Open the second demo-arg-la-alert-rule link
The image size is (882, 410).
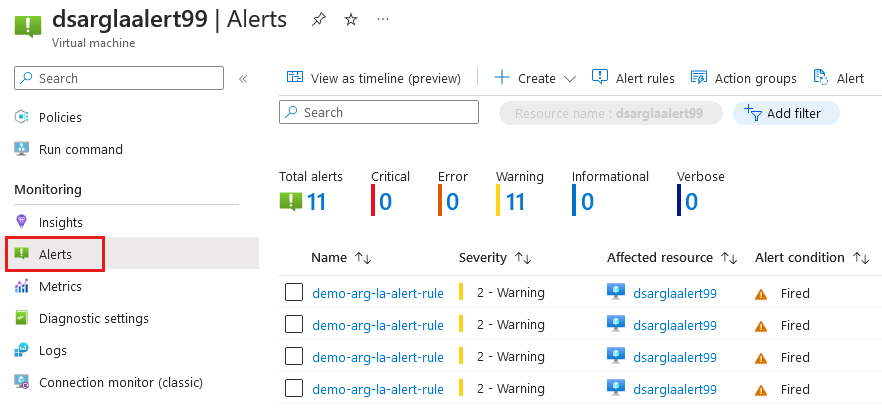point(377,325)
